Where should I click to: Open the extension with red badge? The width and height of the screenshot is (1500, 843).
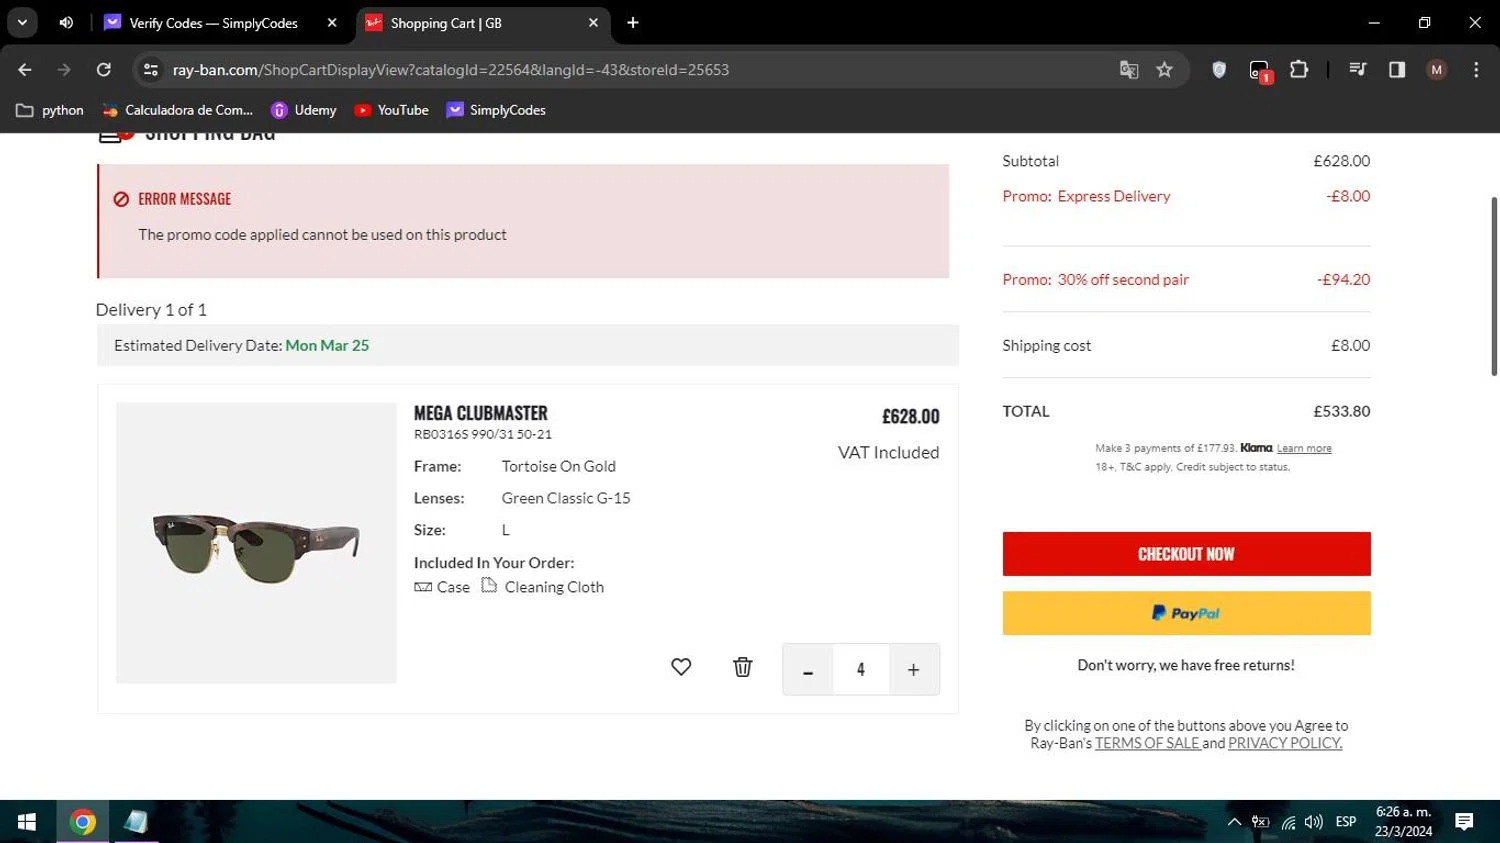point(1260,71)
